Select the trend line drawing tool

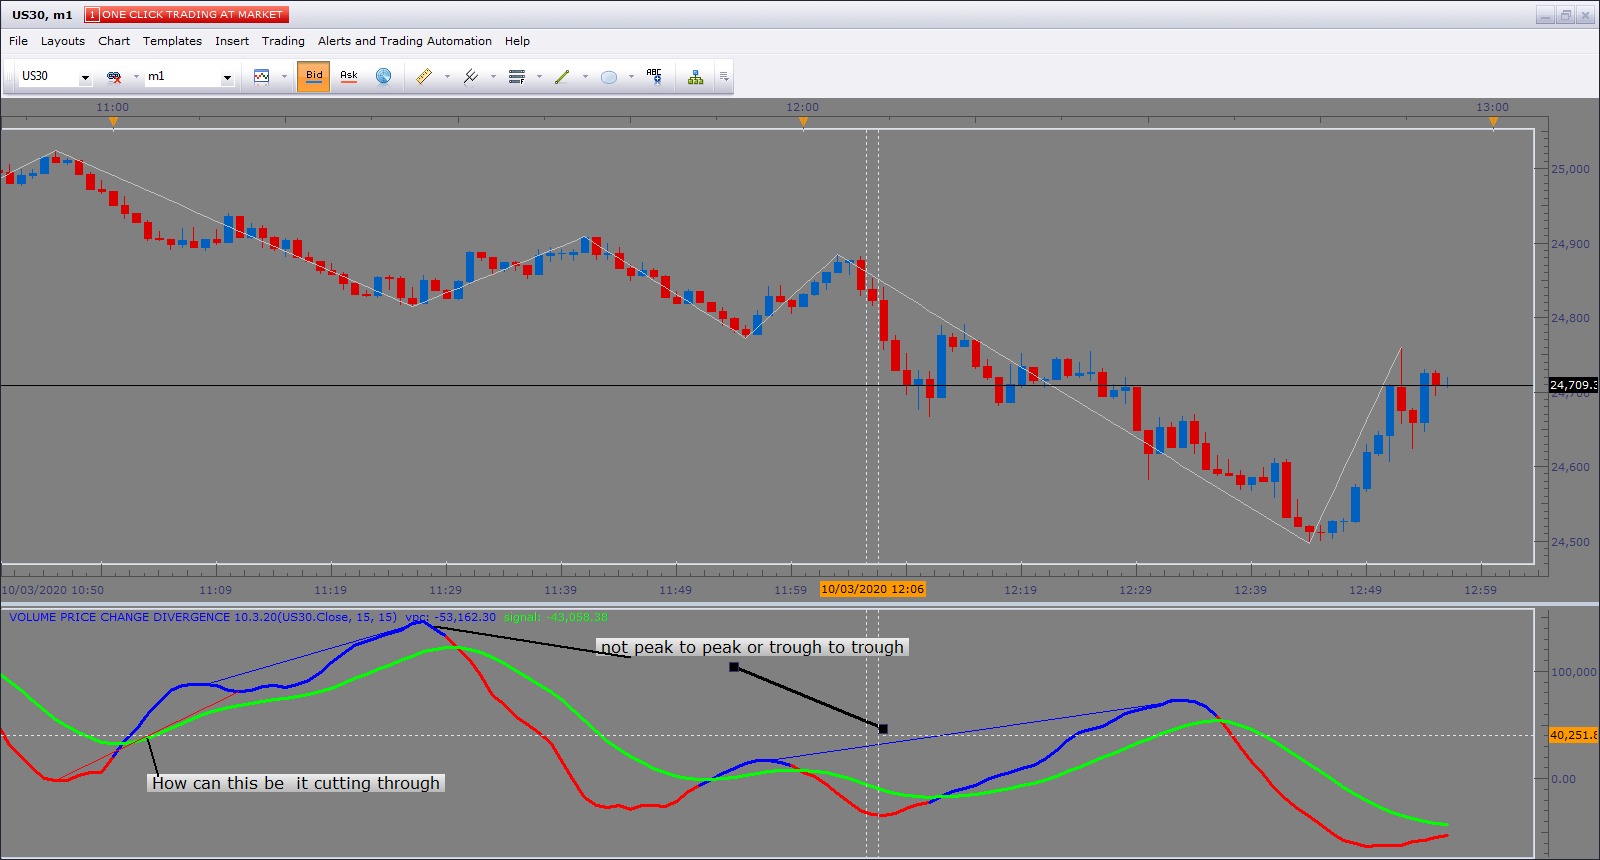click(x=562, y=76)
